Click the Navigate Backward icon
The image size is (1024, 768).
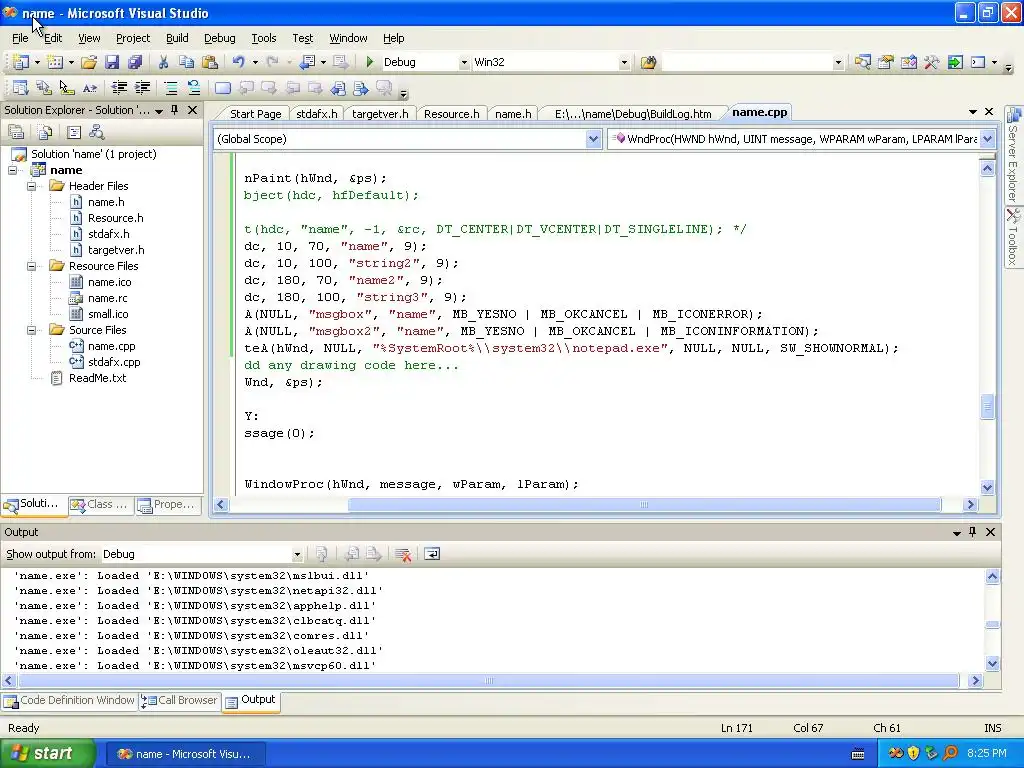point(307,62)
